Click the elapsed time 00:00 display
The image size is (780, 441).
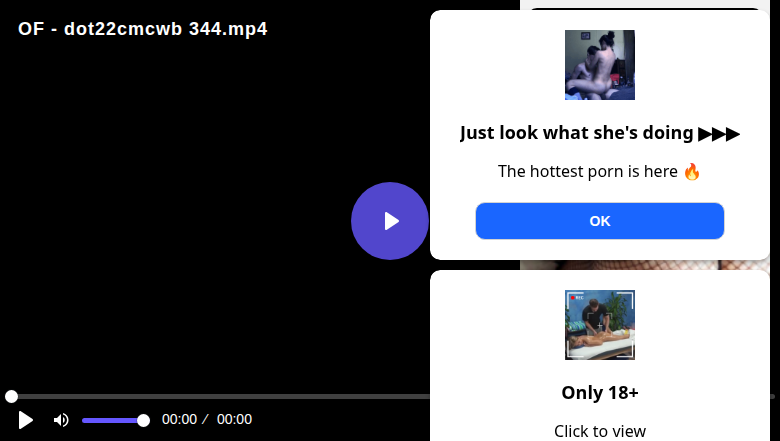click(x=179, y=420)
